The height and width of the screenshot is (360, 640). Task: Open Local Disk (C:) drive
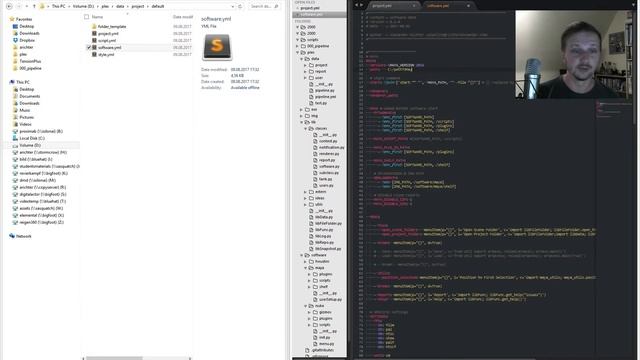32,138
